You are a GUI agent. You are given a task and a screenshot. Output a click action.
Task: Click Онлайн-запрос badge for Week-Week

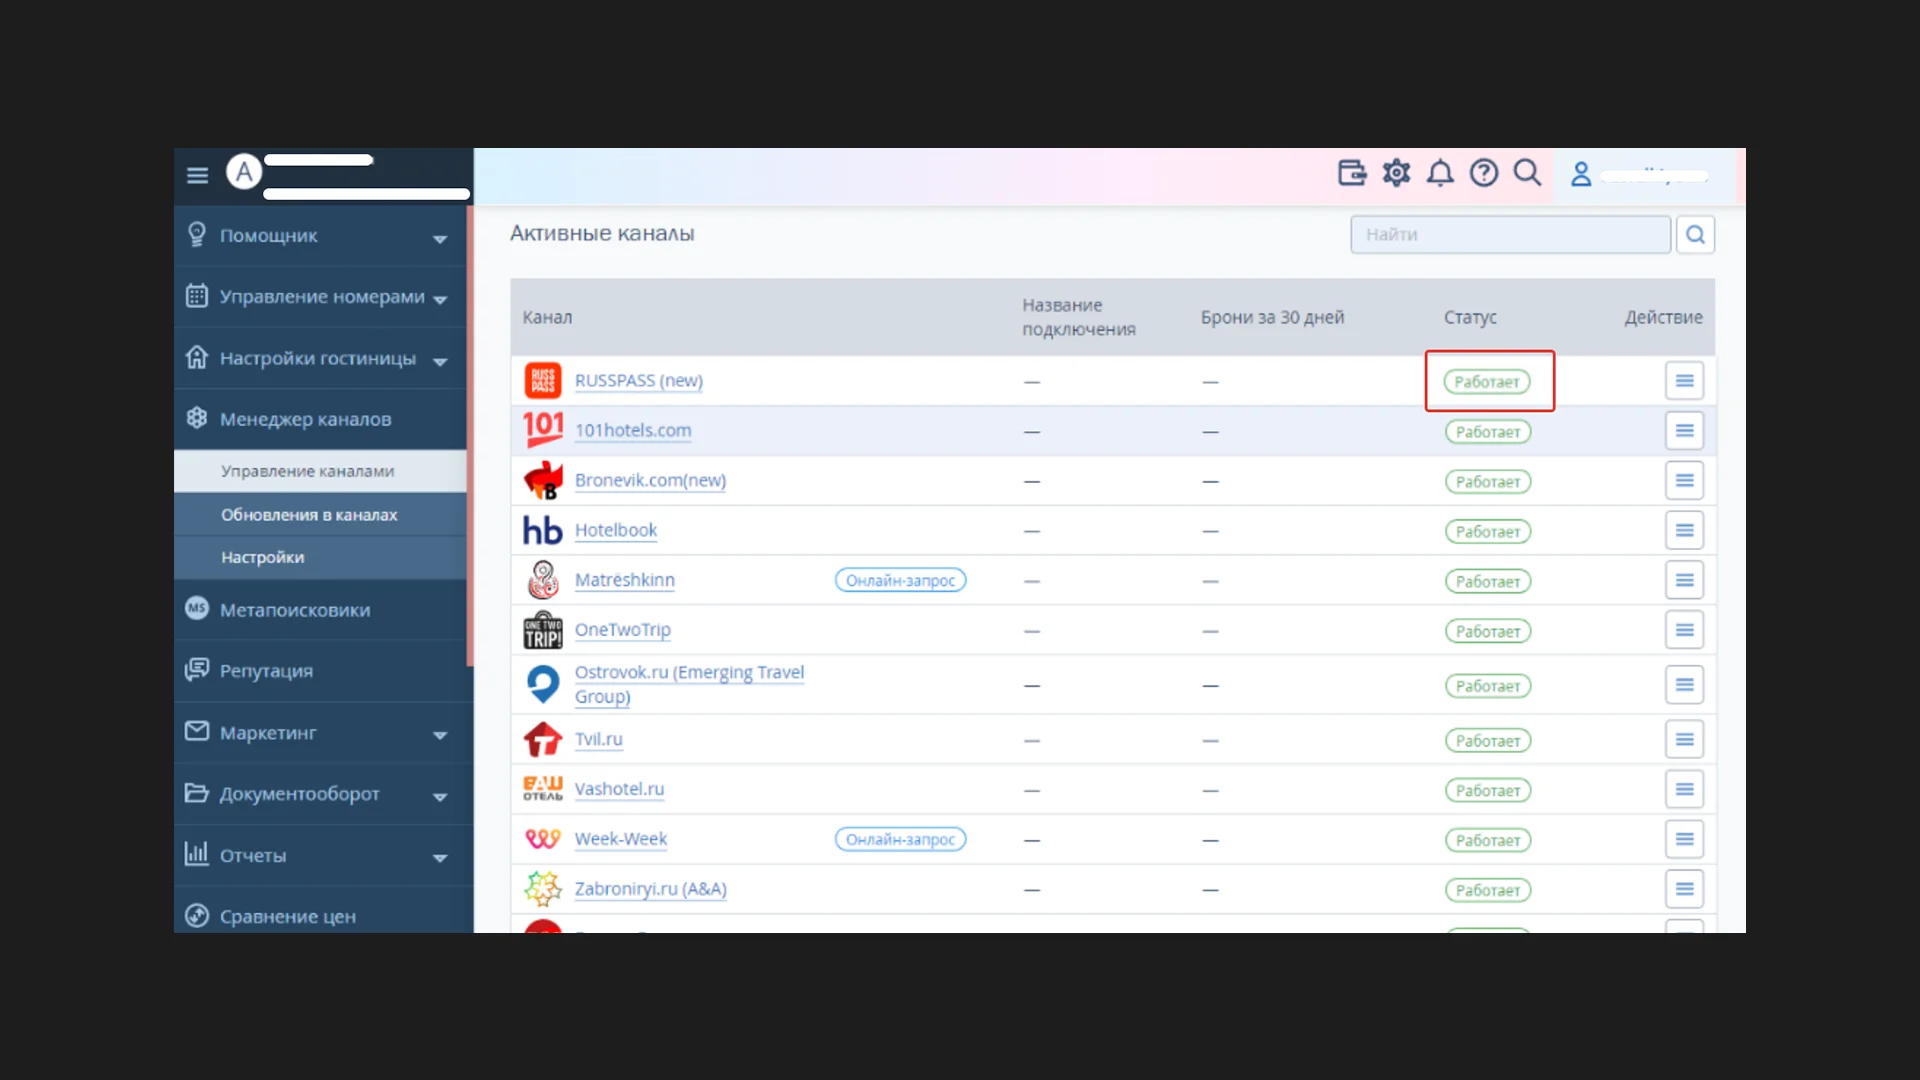click(900, 840)
